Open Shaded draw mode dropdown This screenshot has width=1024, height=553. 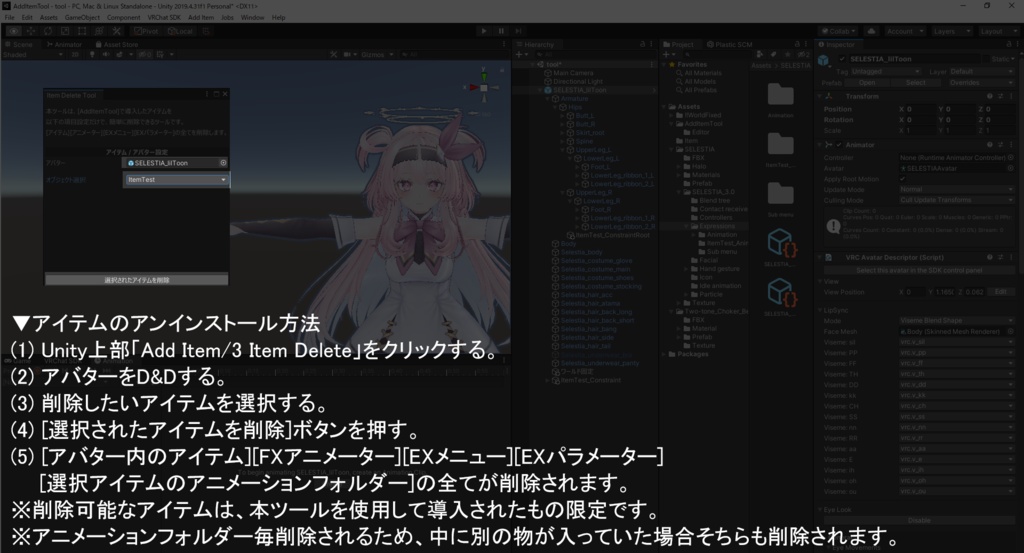pyautogui.click(x=33, y=55)
